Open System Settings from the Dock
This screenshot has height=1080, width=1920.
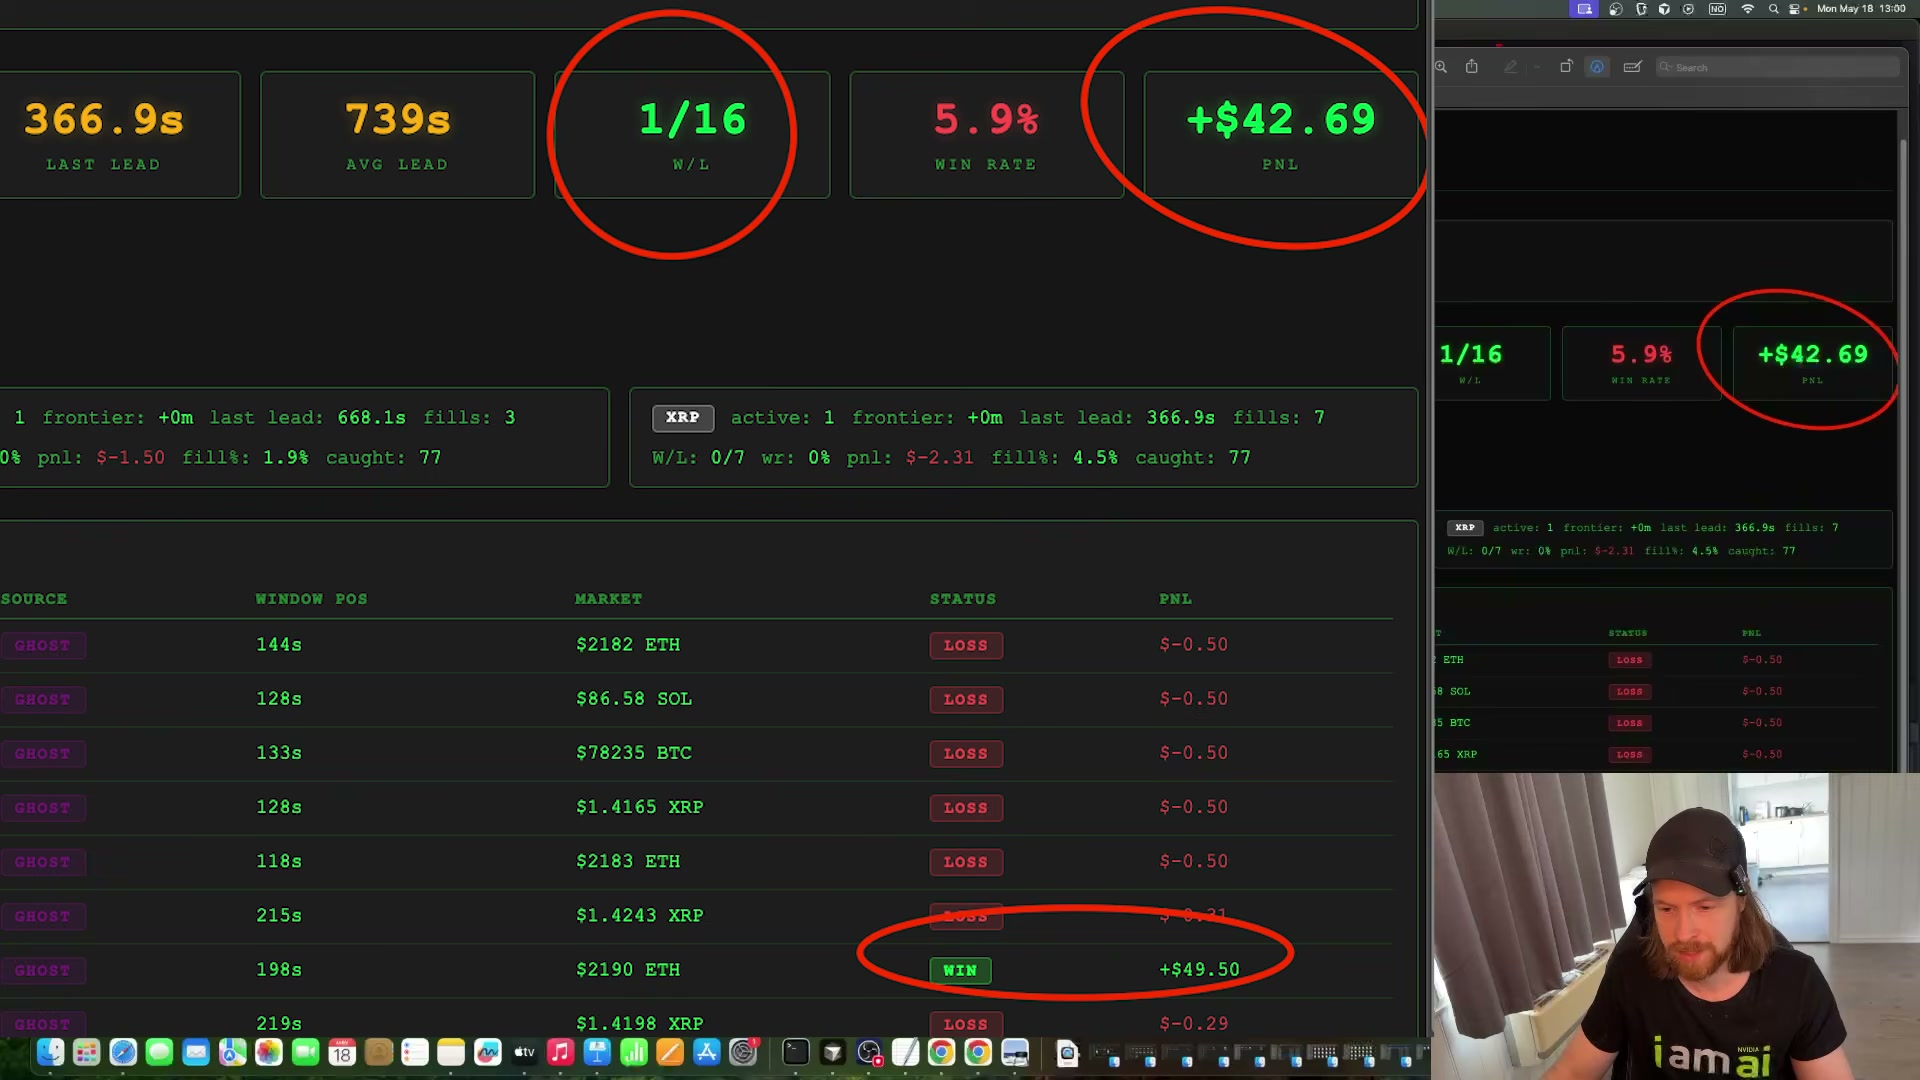click(x=743, y=1052)
